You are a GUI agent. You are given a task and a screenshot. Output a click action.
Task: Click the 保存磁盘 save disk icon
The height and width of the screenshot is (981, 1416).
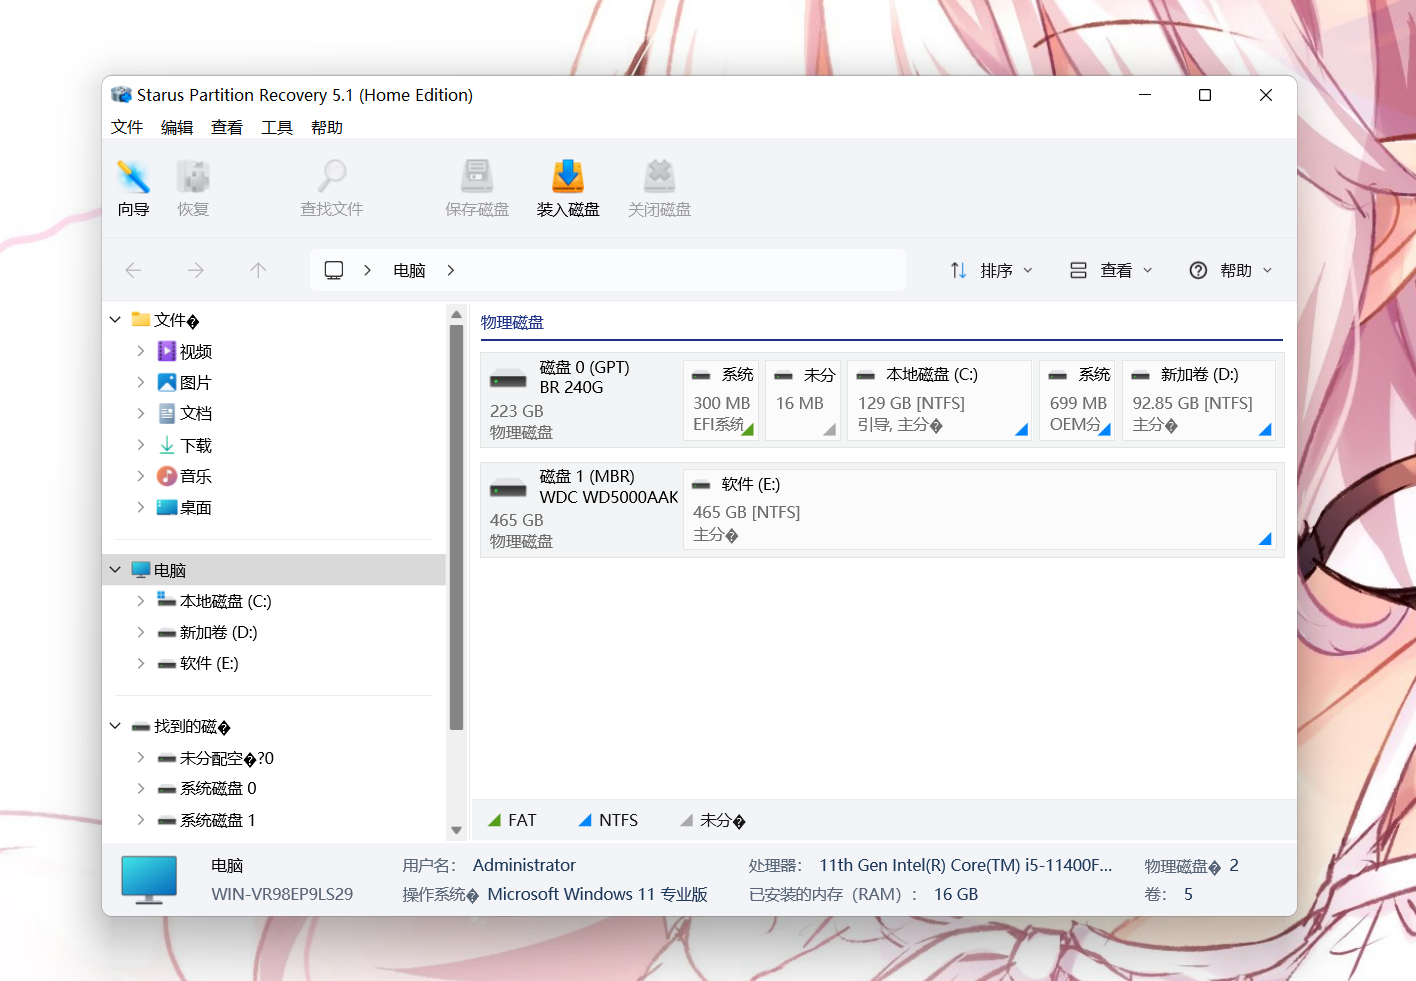click(x=477, y=188)
